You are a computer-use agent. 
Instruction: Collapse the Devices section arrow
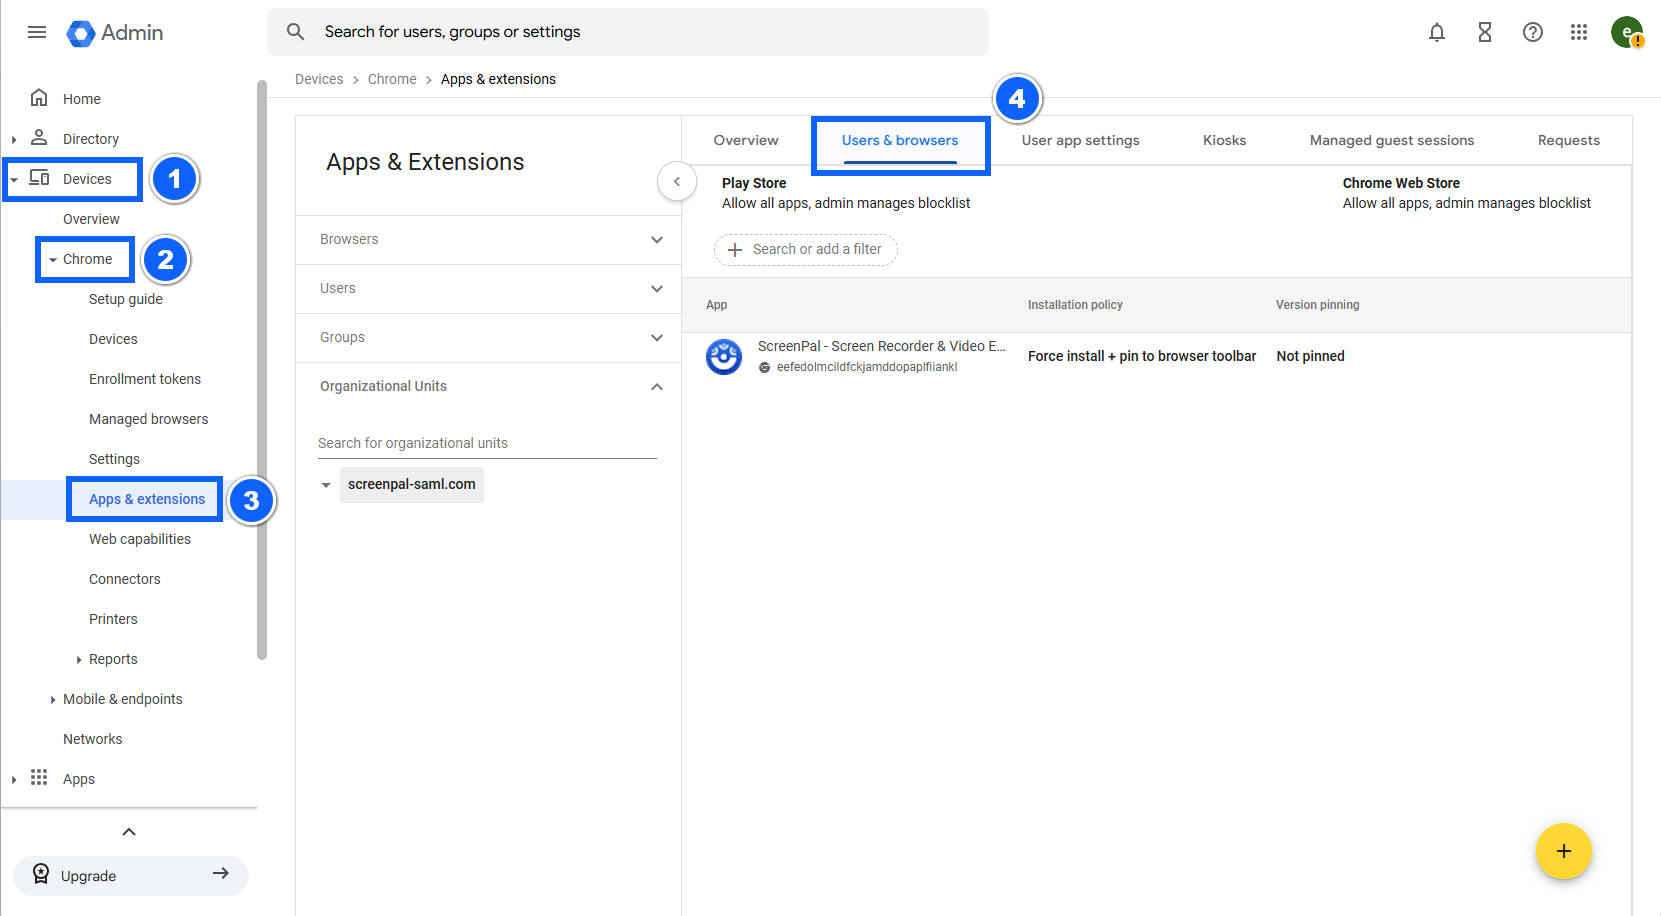[14, 180]
